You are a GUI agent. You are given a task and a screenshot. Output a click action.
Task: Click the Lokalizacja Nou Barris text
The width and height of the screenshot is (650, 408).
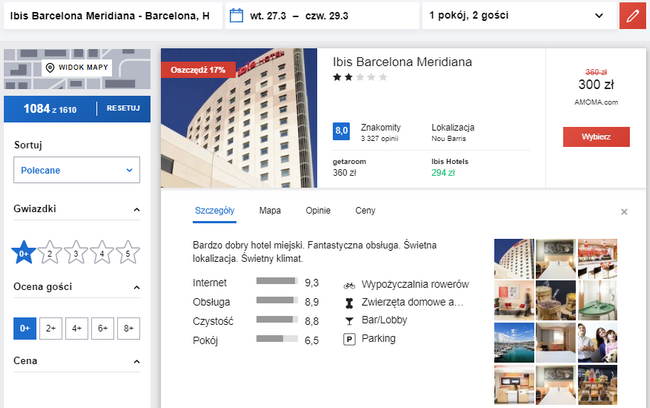coord(453,132)
